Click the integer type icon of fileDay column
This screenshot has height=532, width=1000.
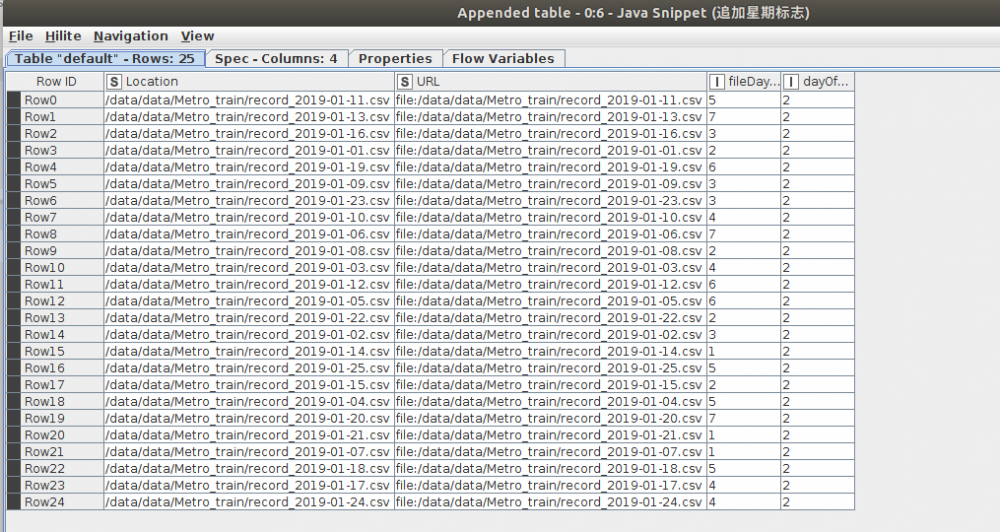717,82
